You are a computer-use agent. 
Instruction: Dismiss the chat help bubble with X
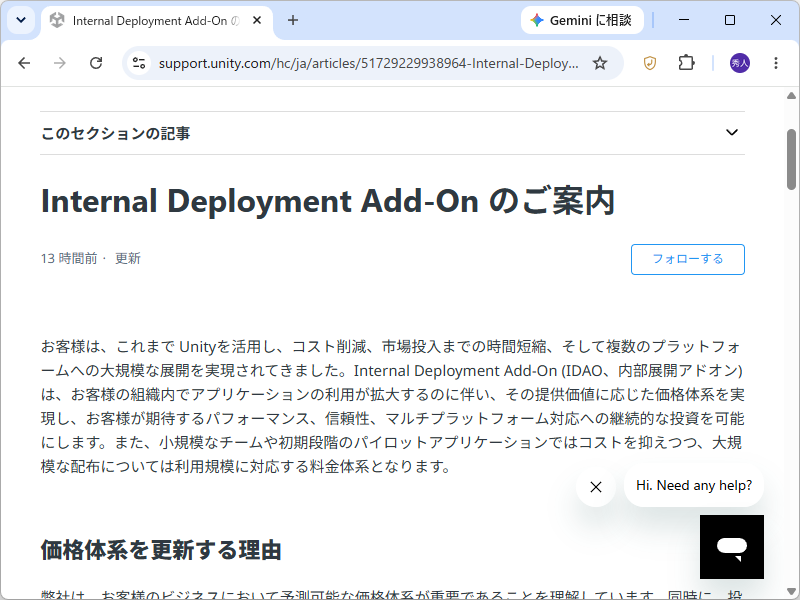595,487
